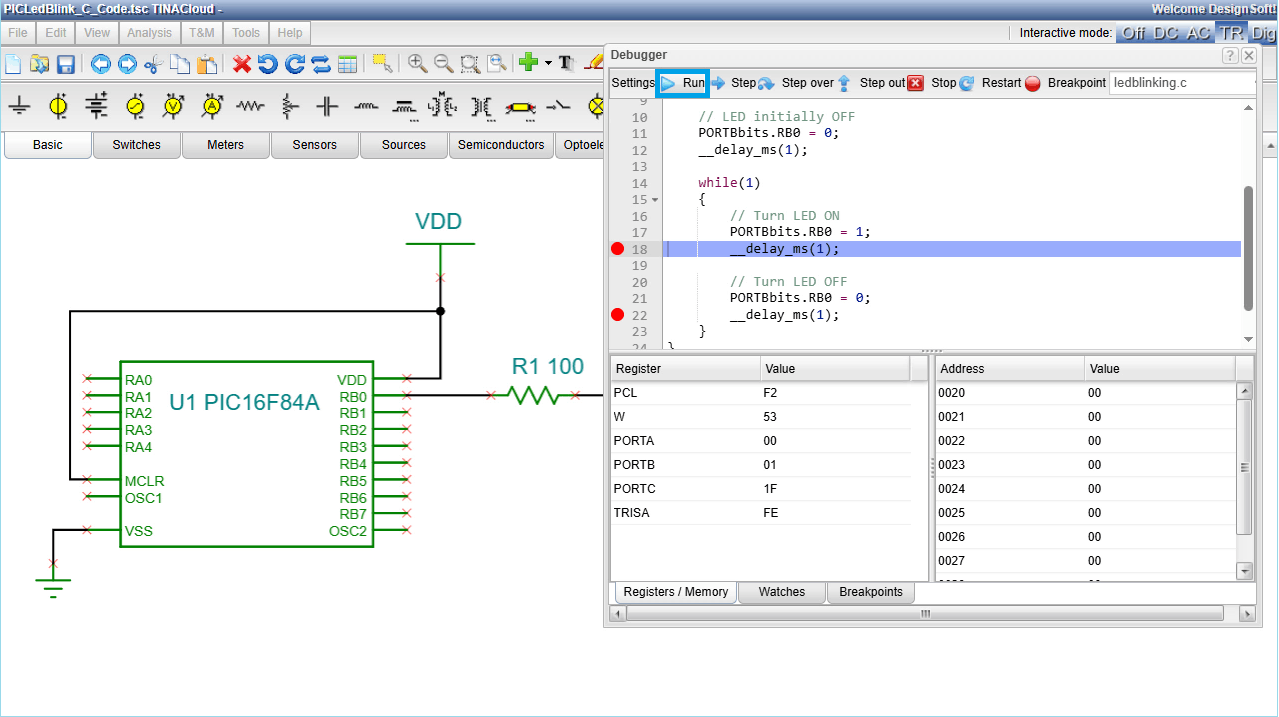
Task: Place a resistor component
Action: click(250, 105)
